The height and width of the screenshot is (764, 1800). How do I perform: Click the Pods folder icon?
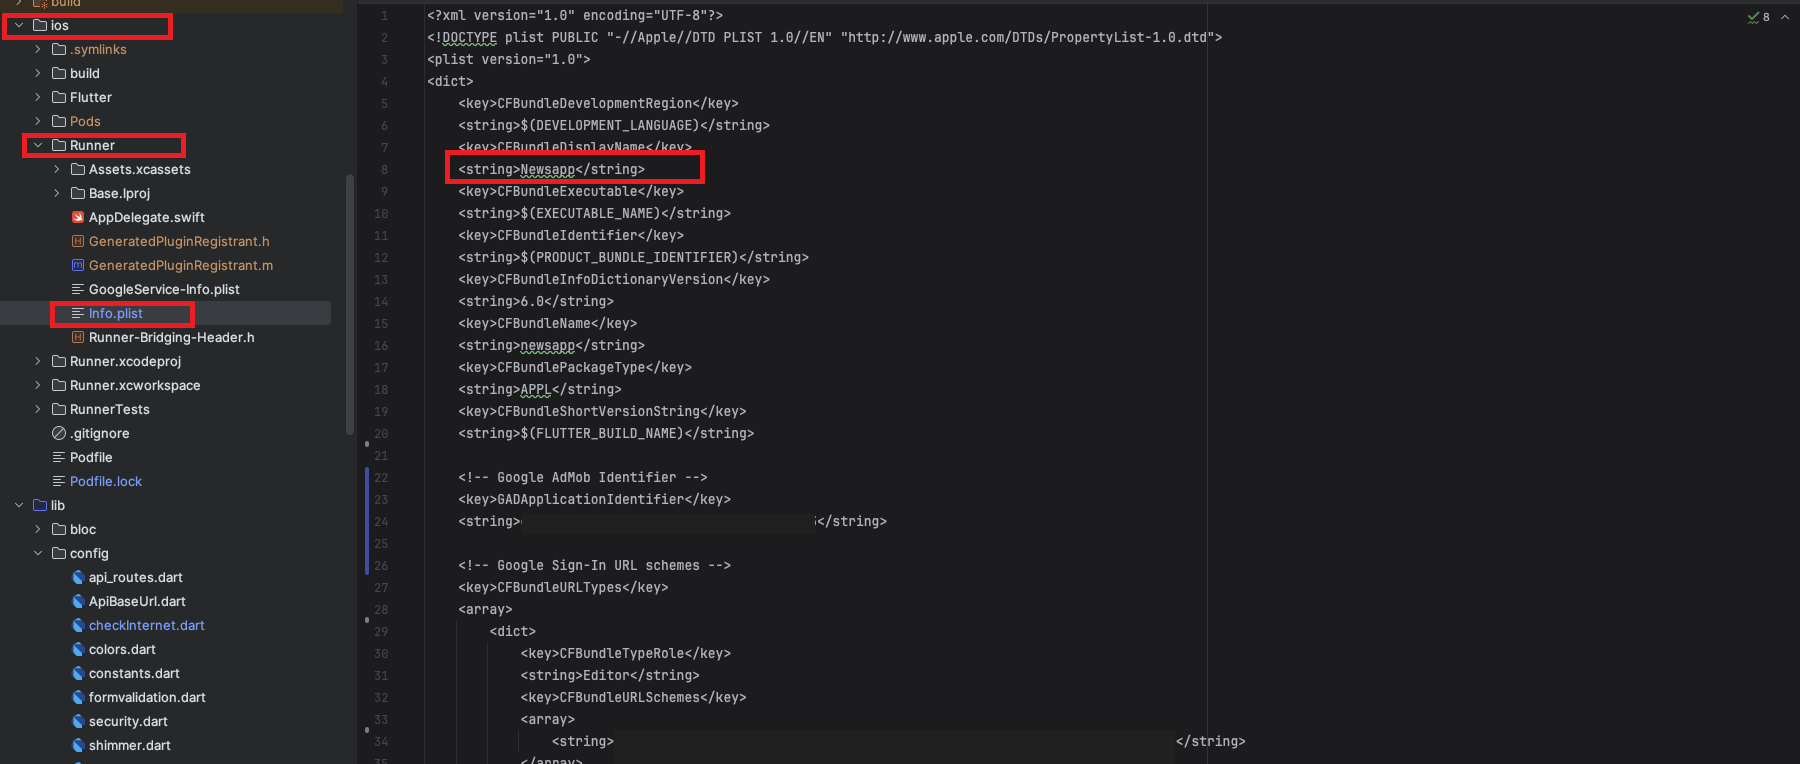[x=59, y=121]
